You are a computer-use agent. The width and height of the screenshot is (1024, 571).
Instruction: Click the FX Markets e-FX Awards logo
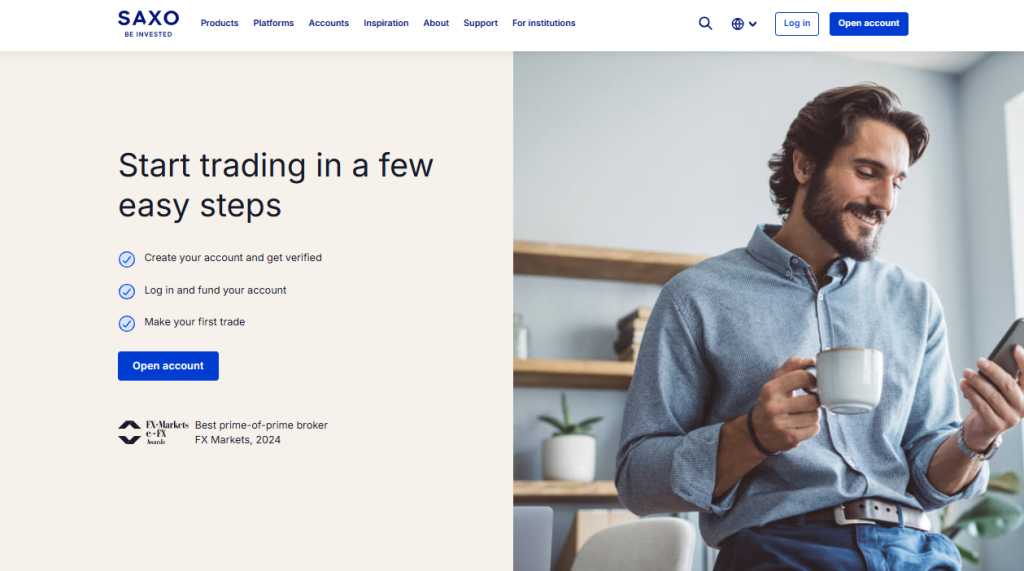point(153,432)
